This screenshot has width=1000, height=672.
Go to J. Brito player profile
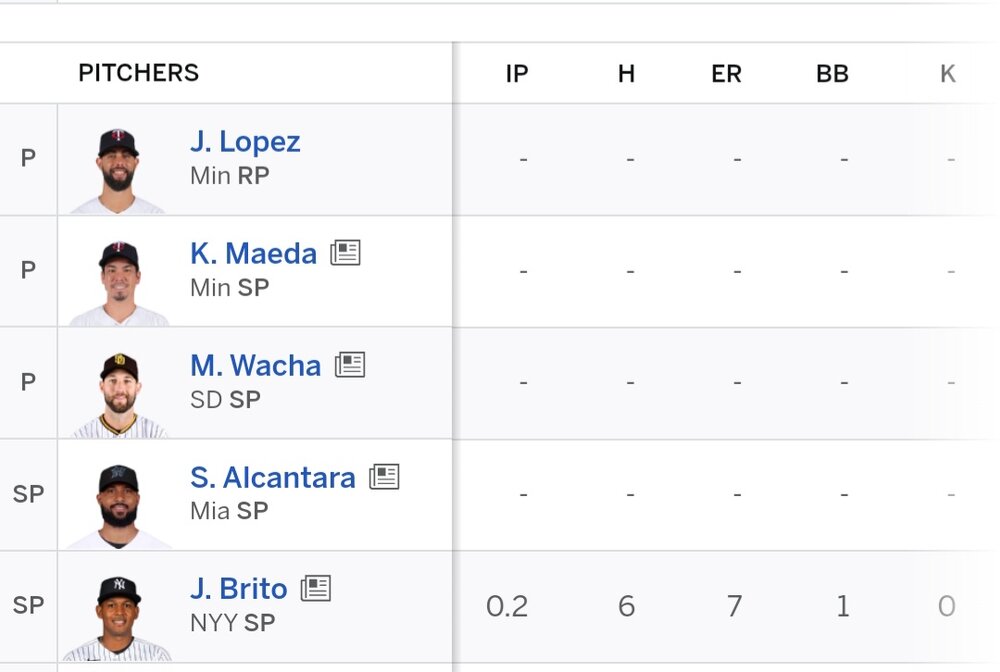click(238, 590)
